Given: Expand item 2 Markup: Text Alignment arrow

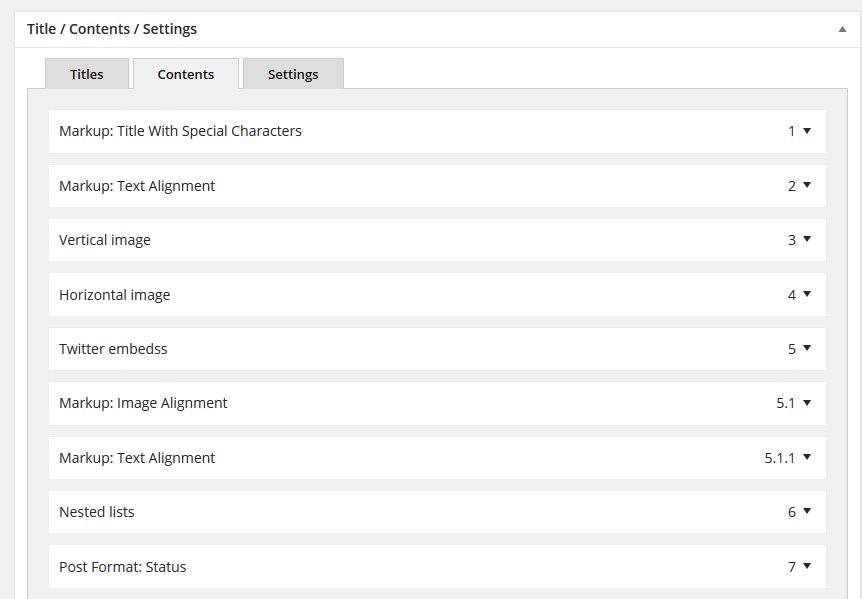Looking at the screenshot, I should [806, 186].
